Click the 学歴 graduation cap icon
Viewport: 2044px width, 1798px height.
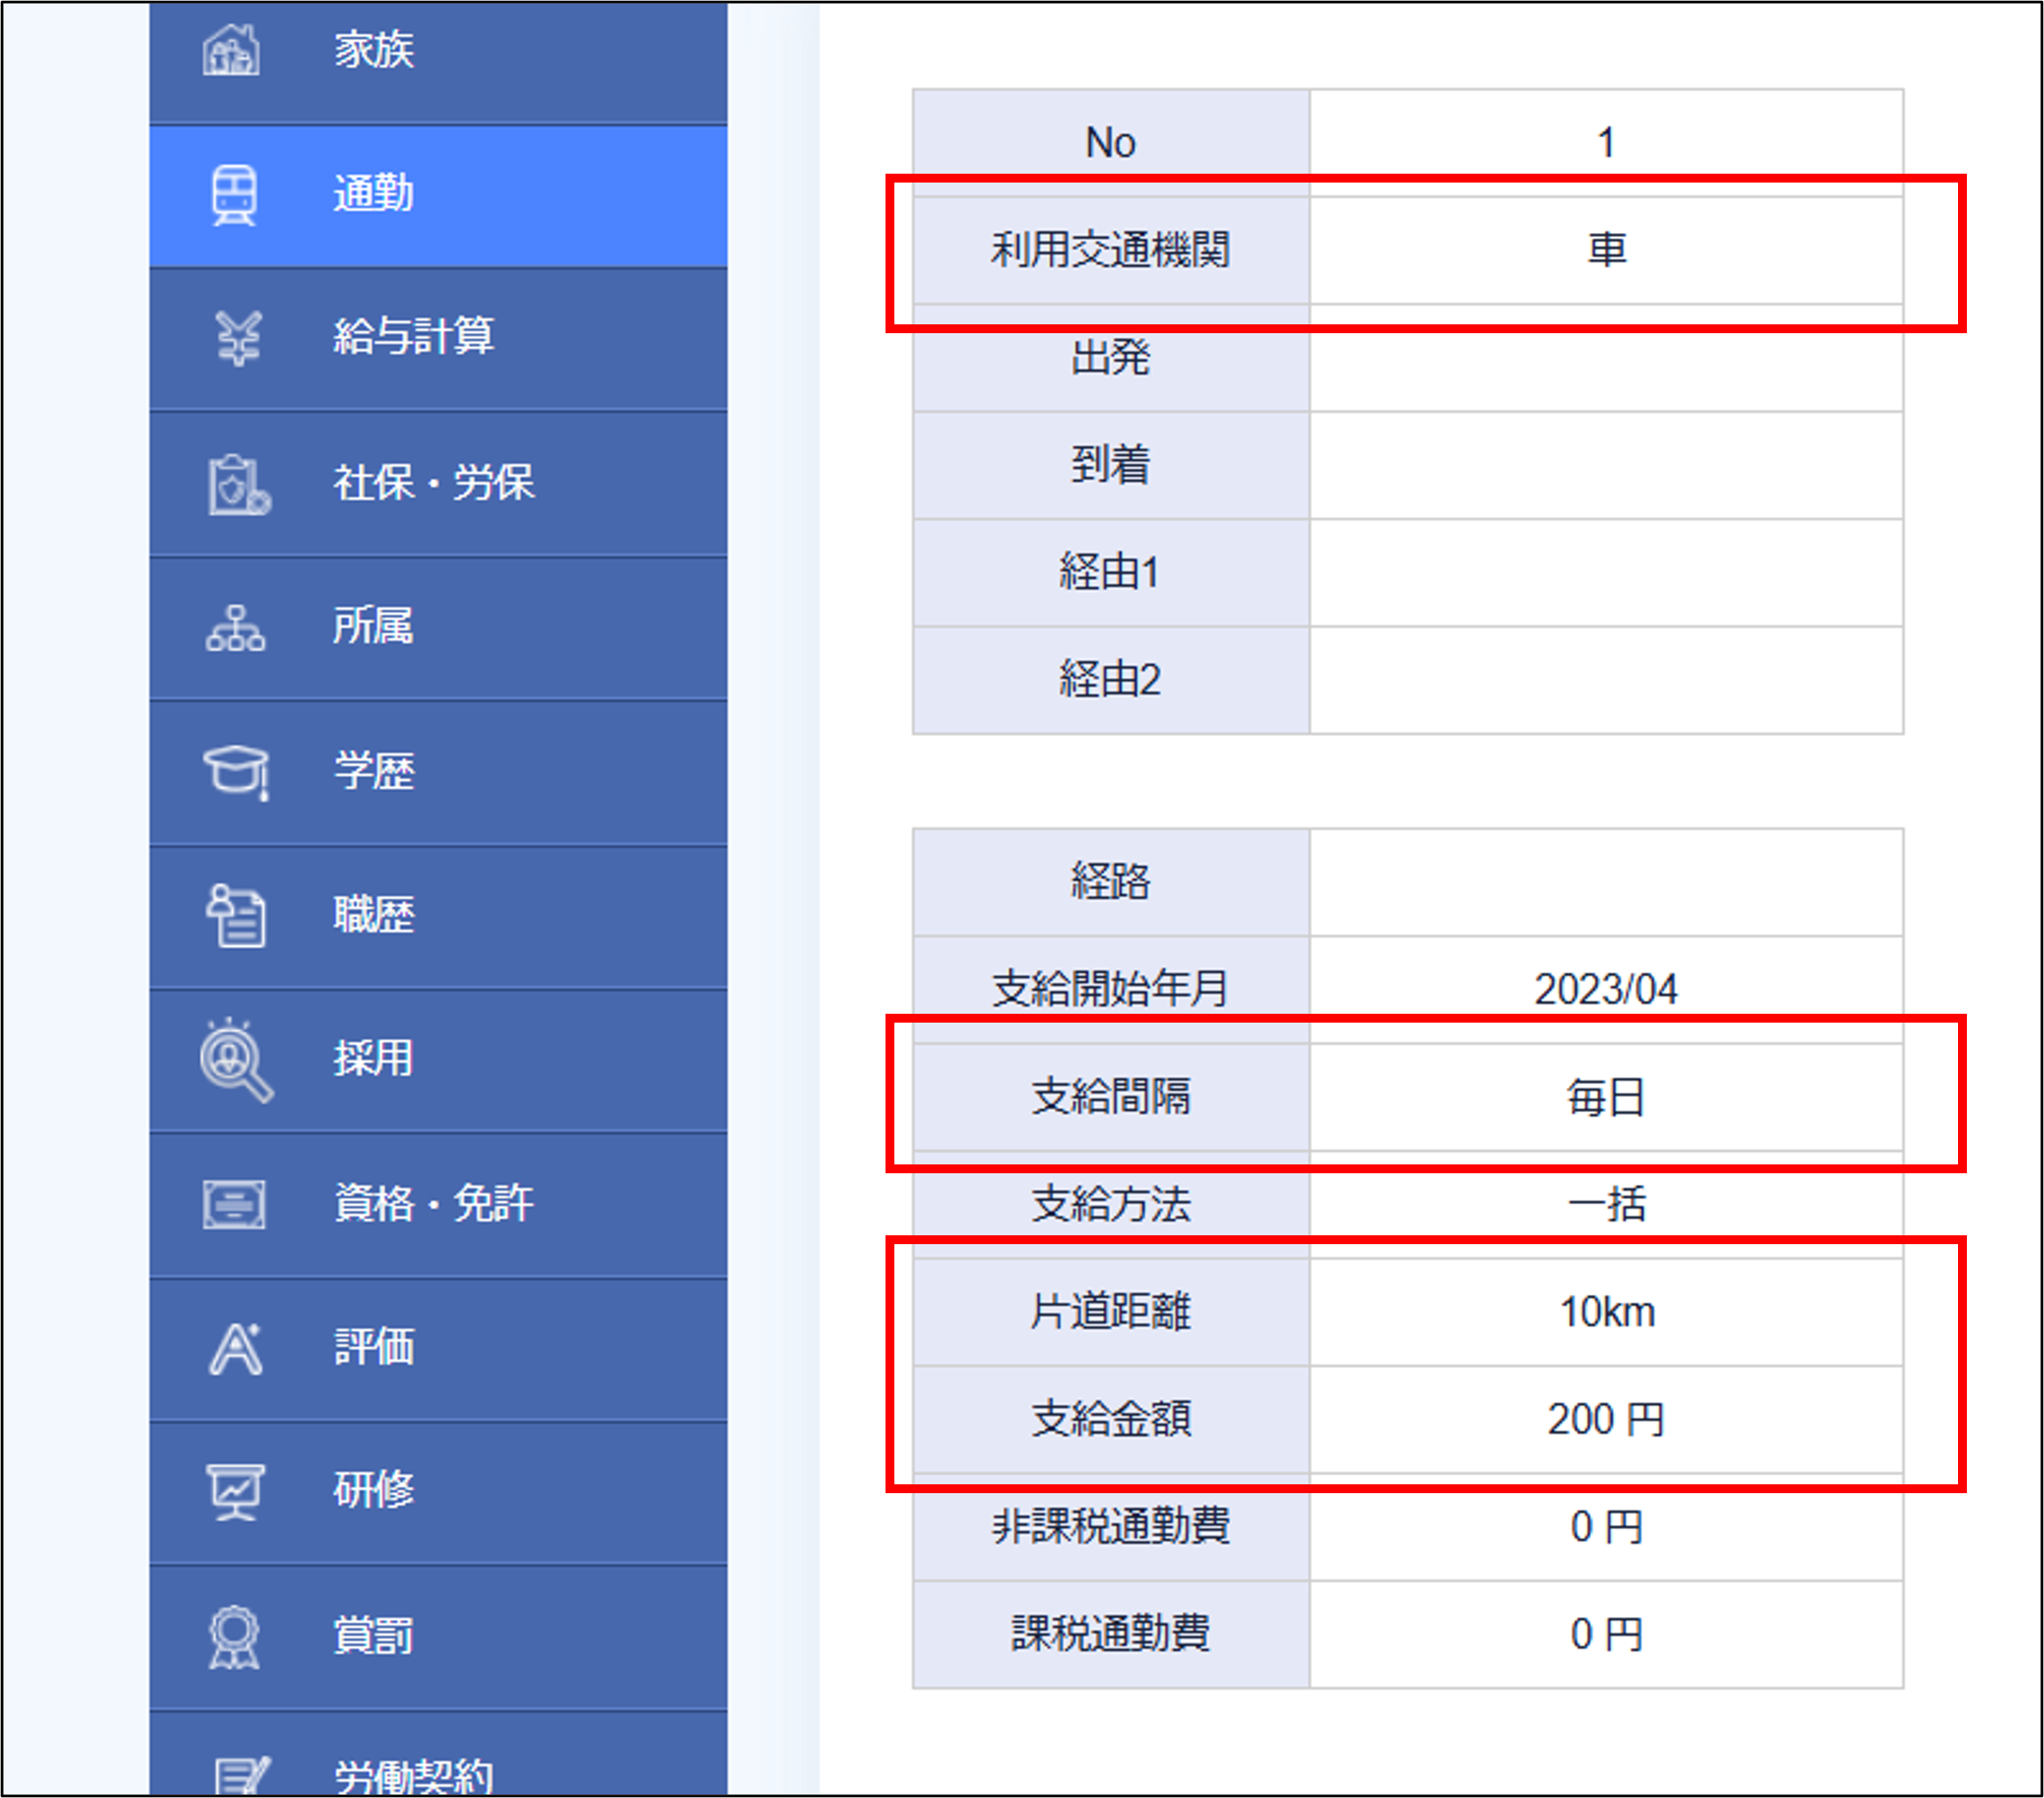pos(236,772)
